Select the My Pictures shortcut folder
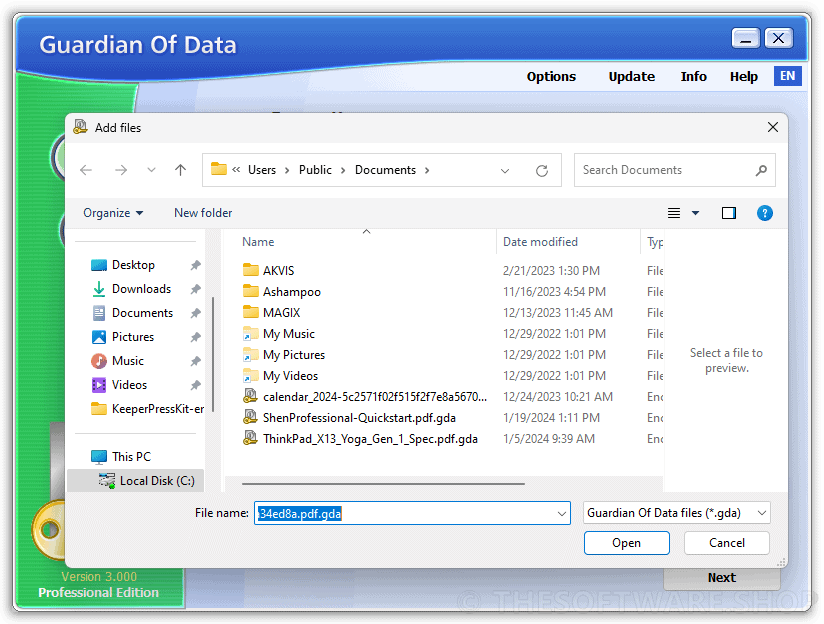Screen dimensions: 824x624 pos(294,355)
